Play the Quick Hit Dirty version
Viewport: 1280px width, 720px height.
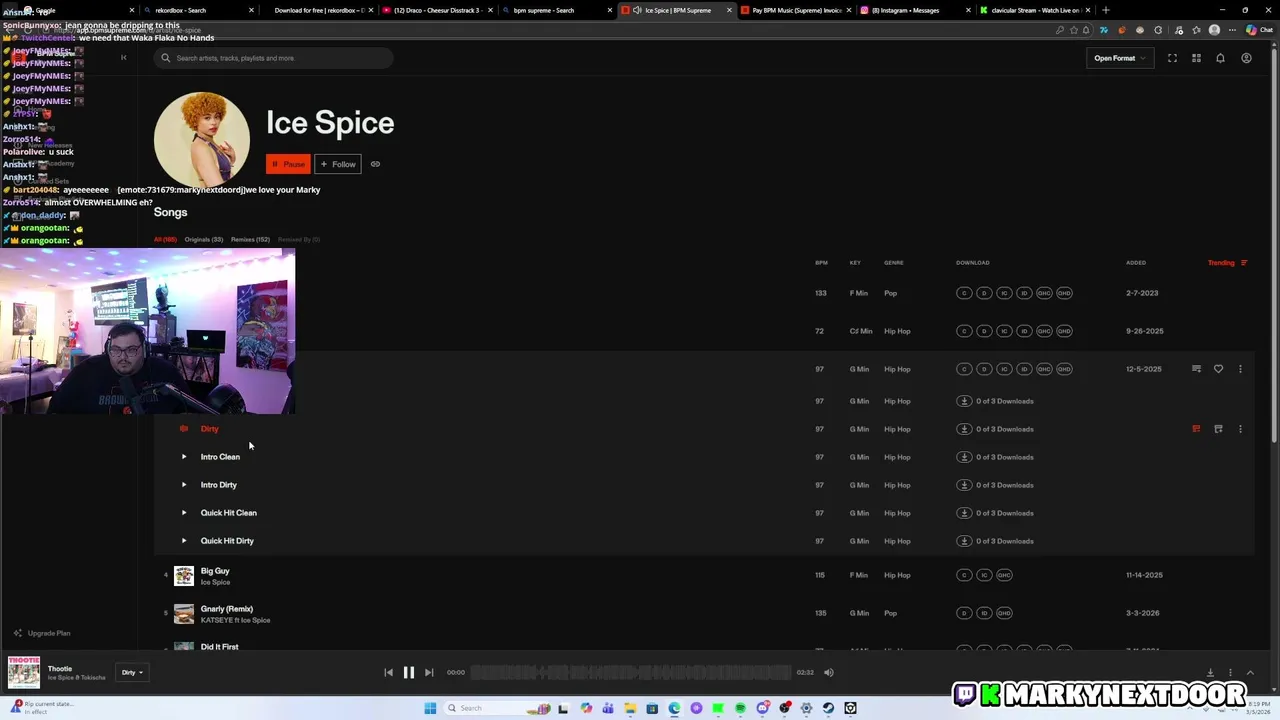[184, 541]
